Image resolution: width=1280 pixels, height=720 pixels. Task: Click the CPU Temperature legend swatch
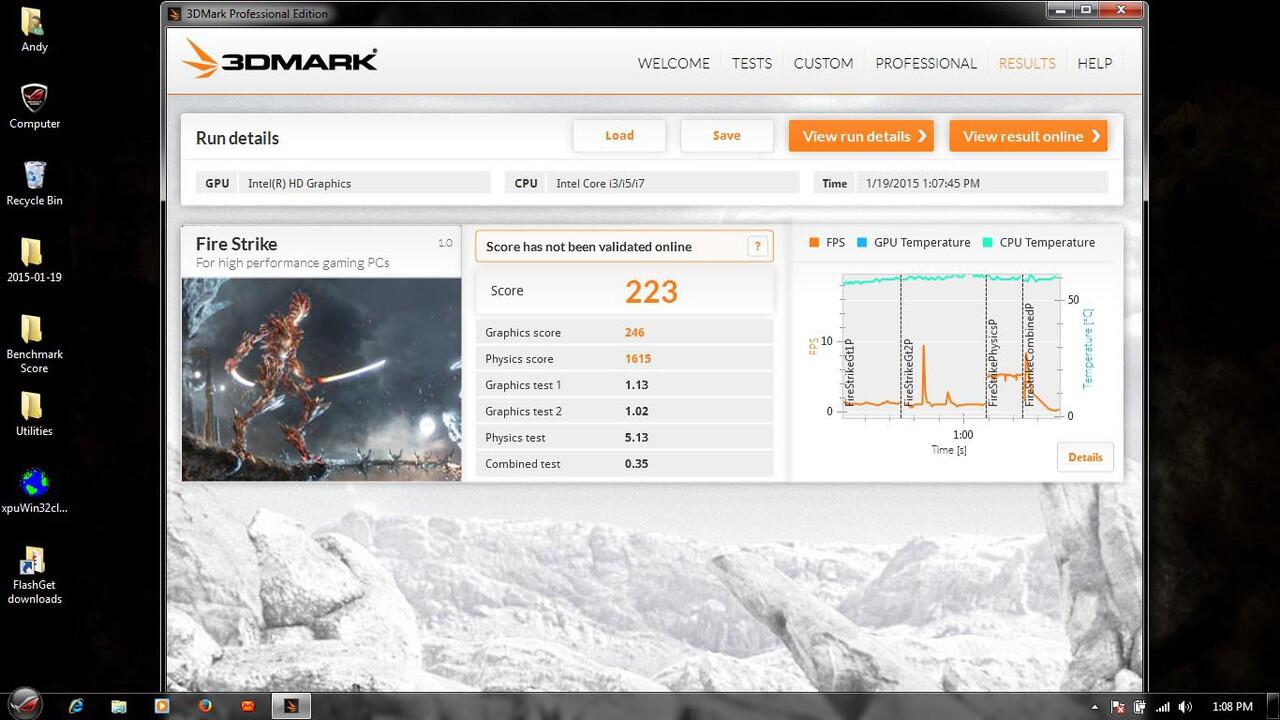coord(987,243)
